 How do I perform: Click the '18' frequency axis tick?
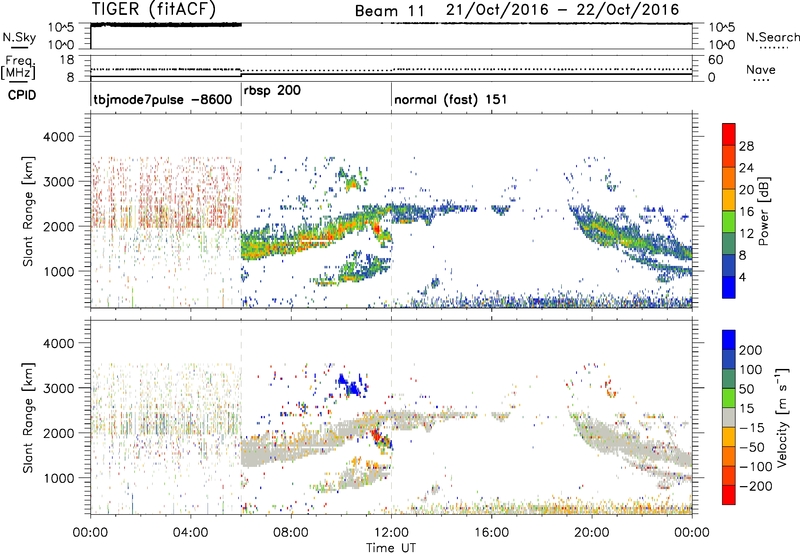(x=67, y=60)
